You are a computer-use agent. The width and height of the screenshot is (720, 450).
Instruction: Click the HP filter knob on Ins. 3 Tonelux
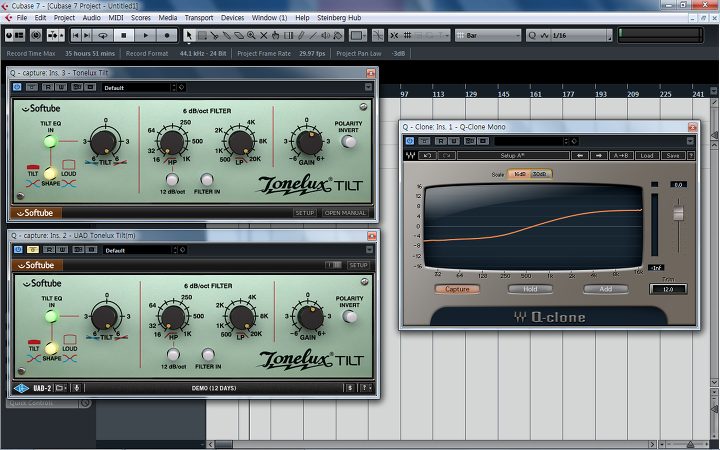[x=172, y=142]
